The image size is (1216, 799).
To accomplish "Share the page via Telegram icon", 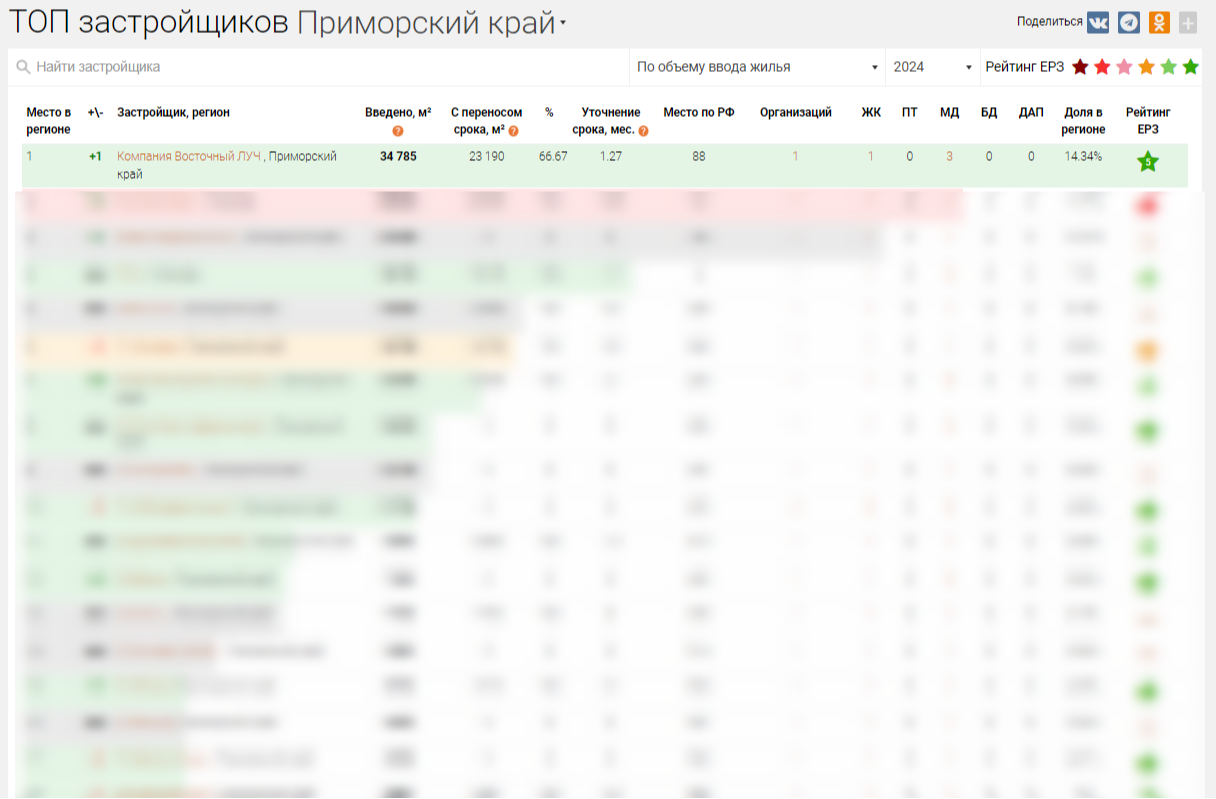I will pos(1129,22).
